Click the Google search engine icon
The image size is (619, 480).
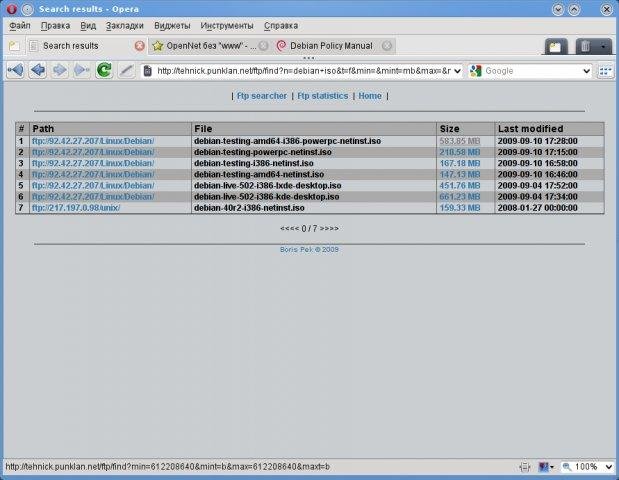click(476, 71)
